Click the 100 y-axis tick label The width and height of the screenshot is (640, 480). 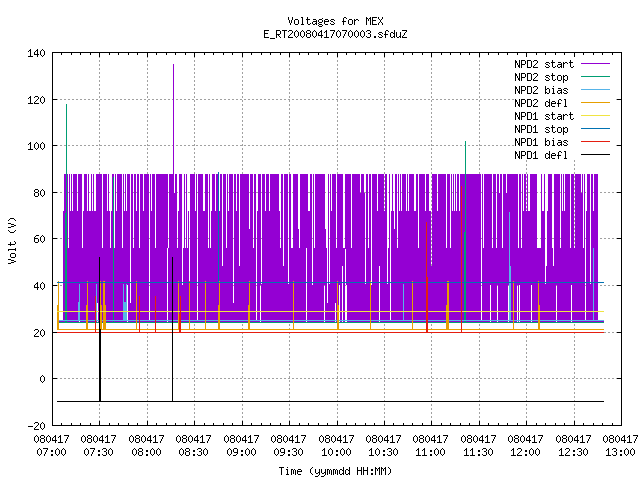coord(36,146)
